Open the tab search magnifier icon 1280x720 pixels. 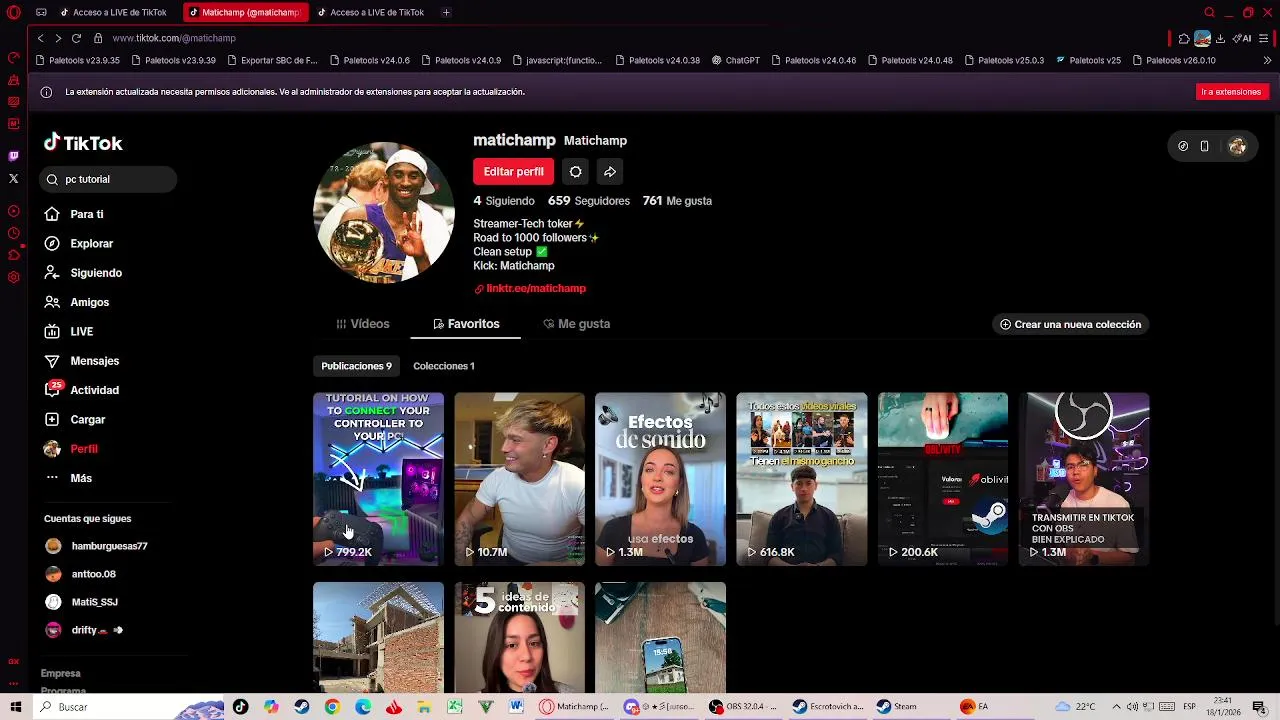(1209, 12)
